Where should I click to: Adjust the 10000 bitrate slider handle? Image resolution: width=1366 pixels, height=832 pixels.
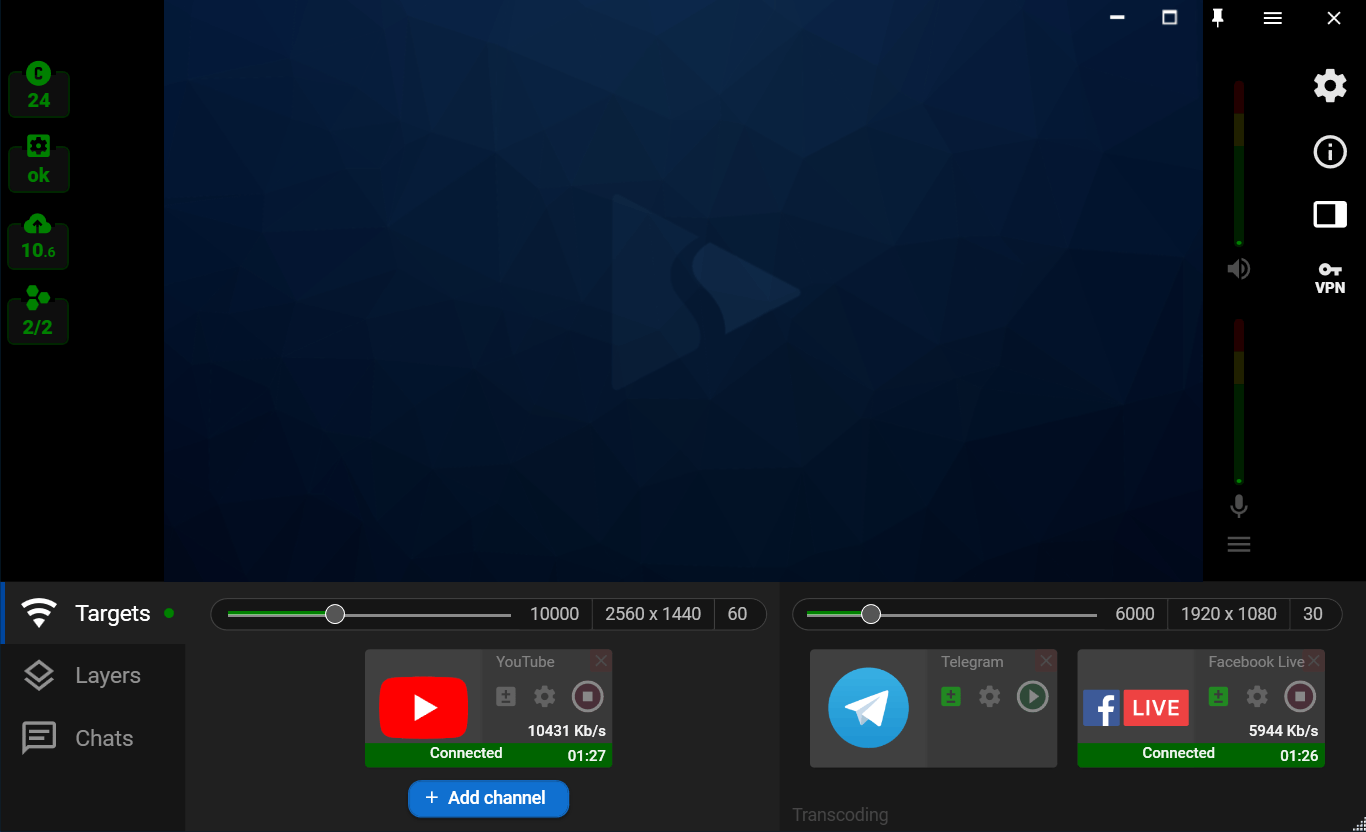coord(335,614)
